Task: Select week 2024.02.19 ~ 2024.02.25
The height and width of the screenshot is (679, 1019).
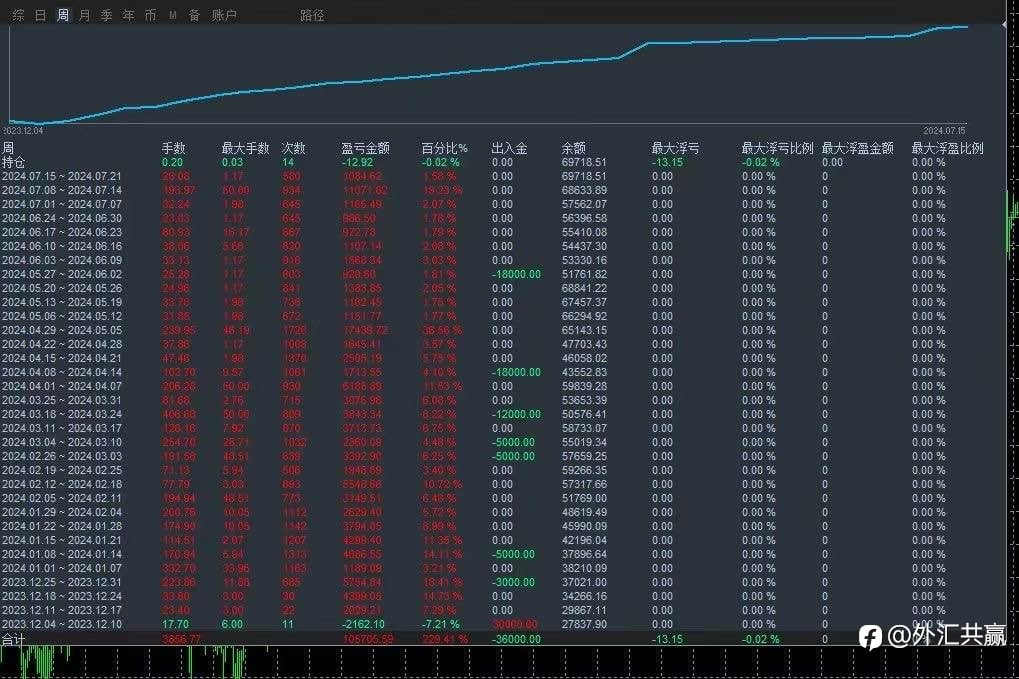Action: click(61, 470)
